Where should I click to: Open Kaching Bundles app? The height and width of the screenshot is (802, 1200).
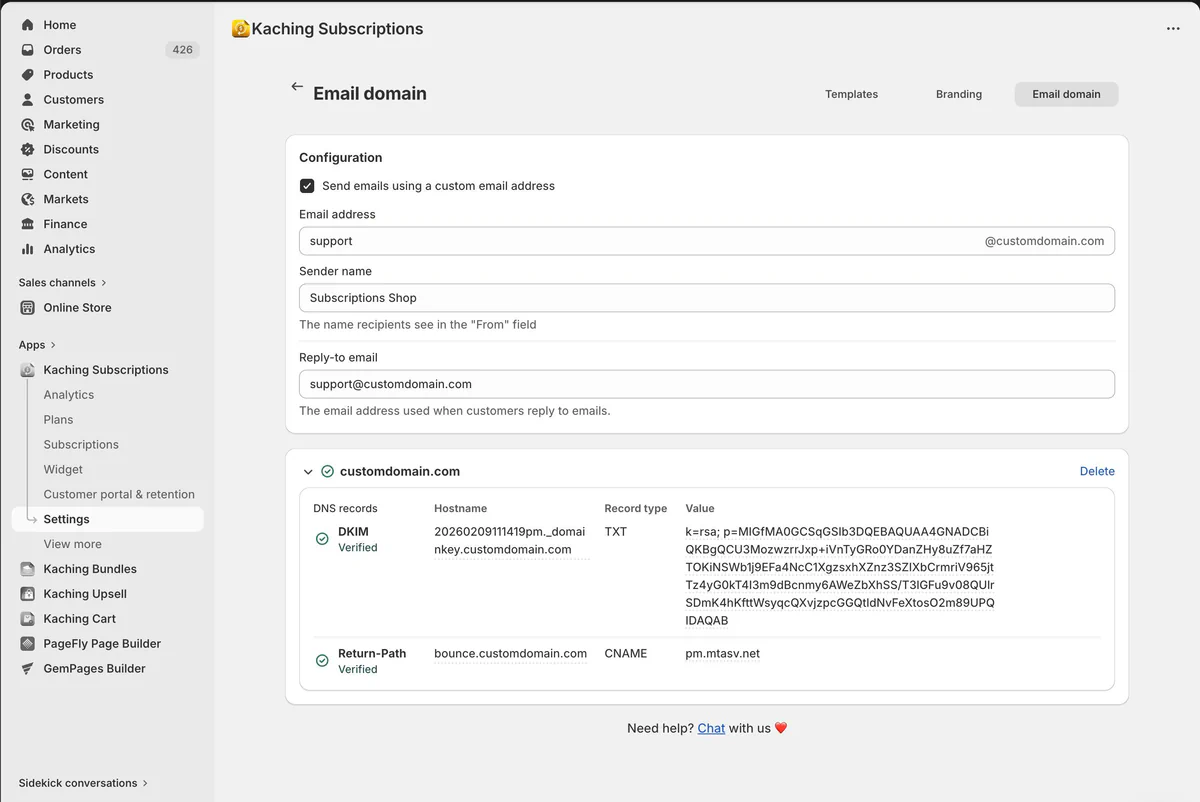(90, 569)
